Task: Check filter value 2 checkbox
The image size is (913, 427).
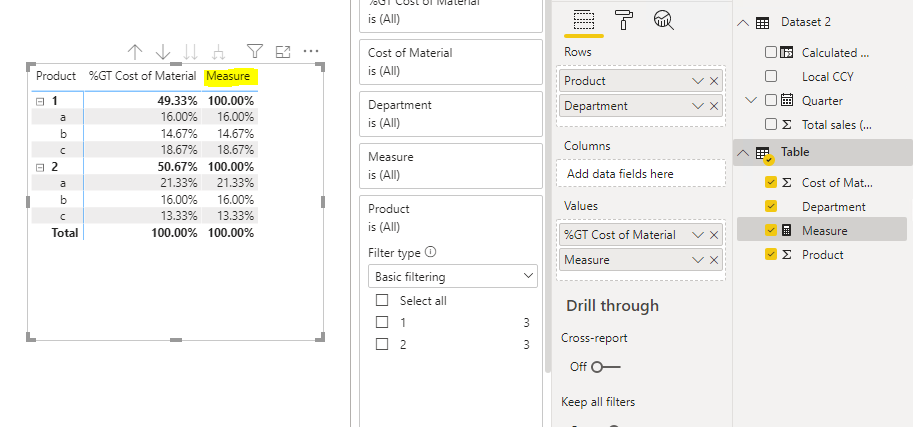Action: 382,344
